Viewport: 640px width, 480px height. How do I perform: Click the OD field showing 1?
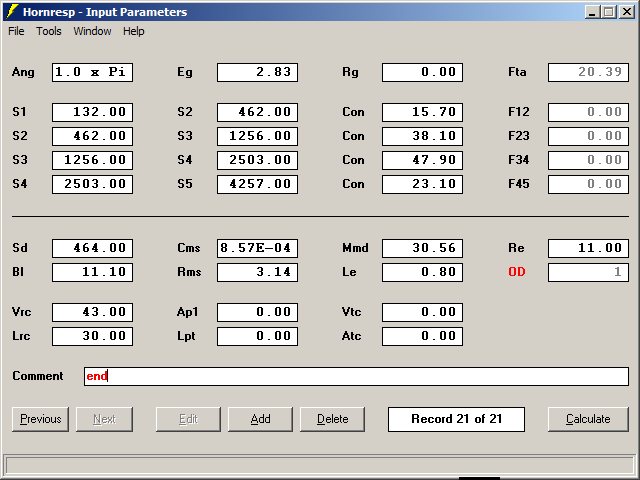tap(588, 272)
